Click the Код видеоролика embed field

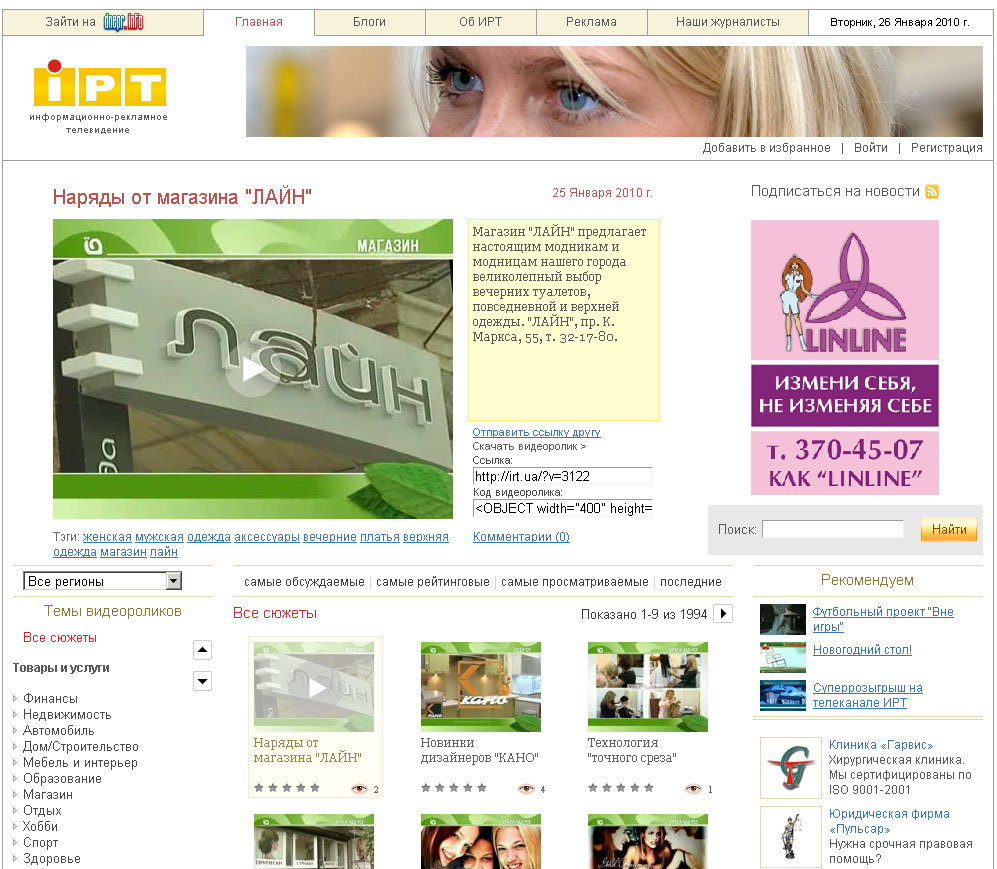[563, 508]
